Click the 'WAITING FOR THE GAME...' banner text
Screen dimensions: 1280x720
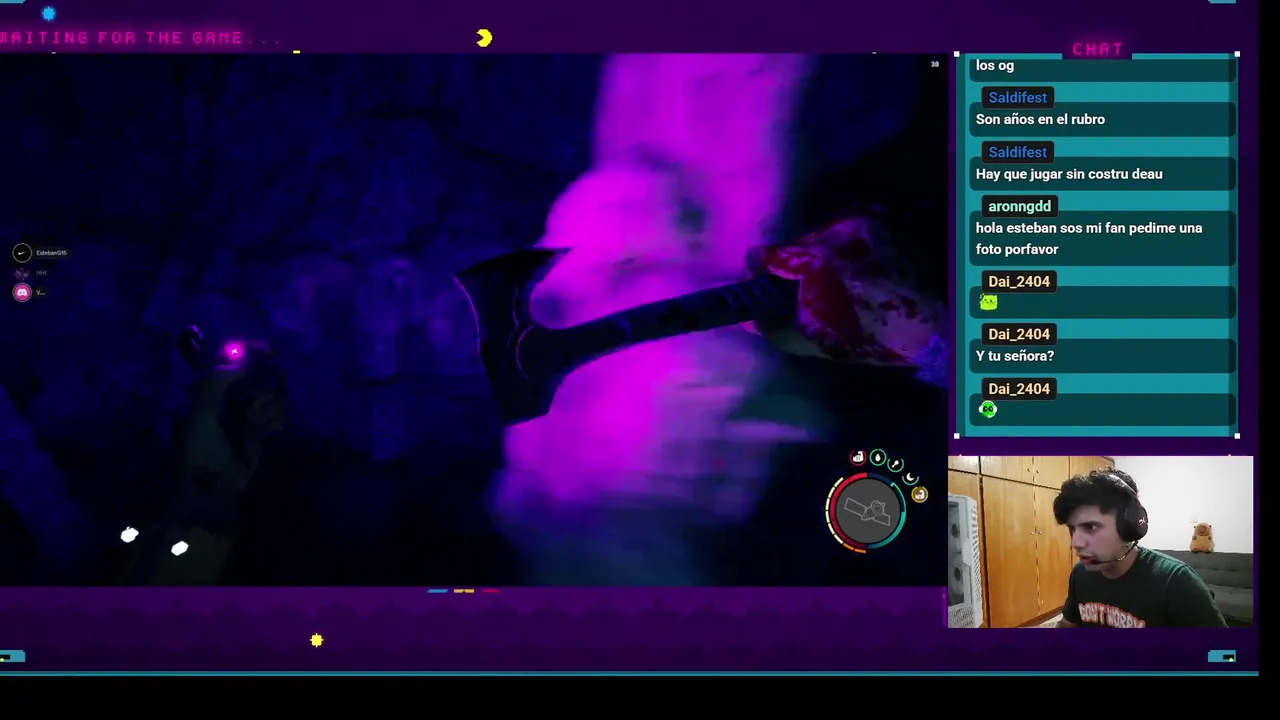tap(141, 38)
